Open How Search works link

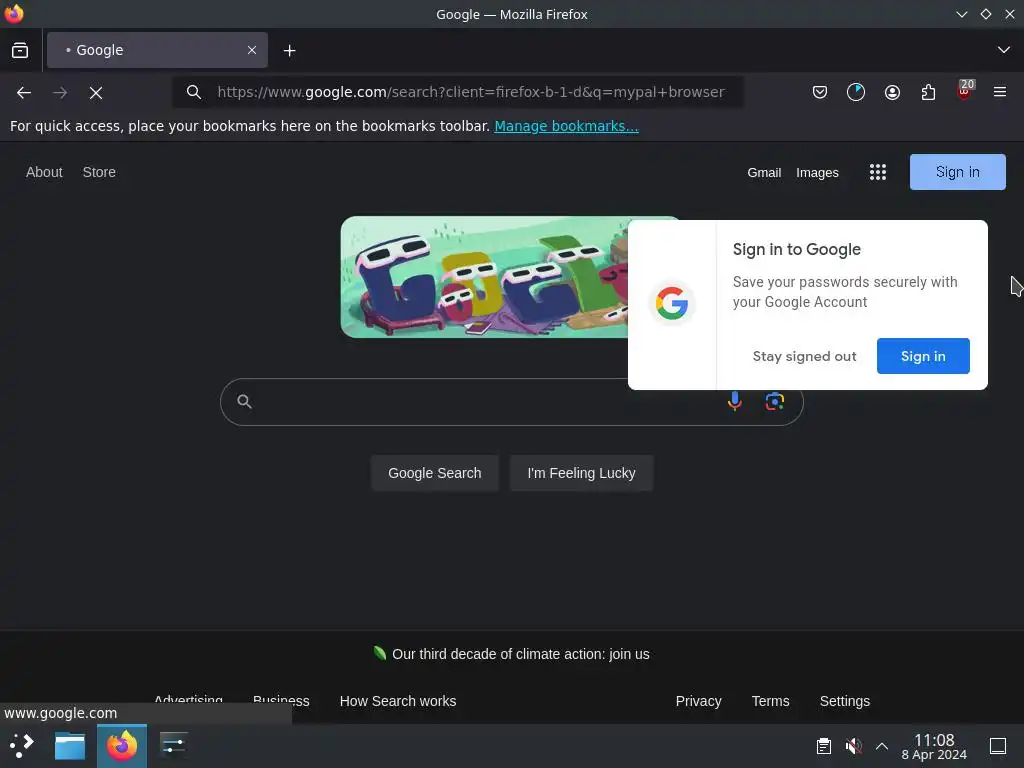(x=398, y=701)
